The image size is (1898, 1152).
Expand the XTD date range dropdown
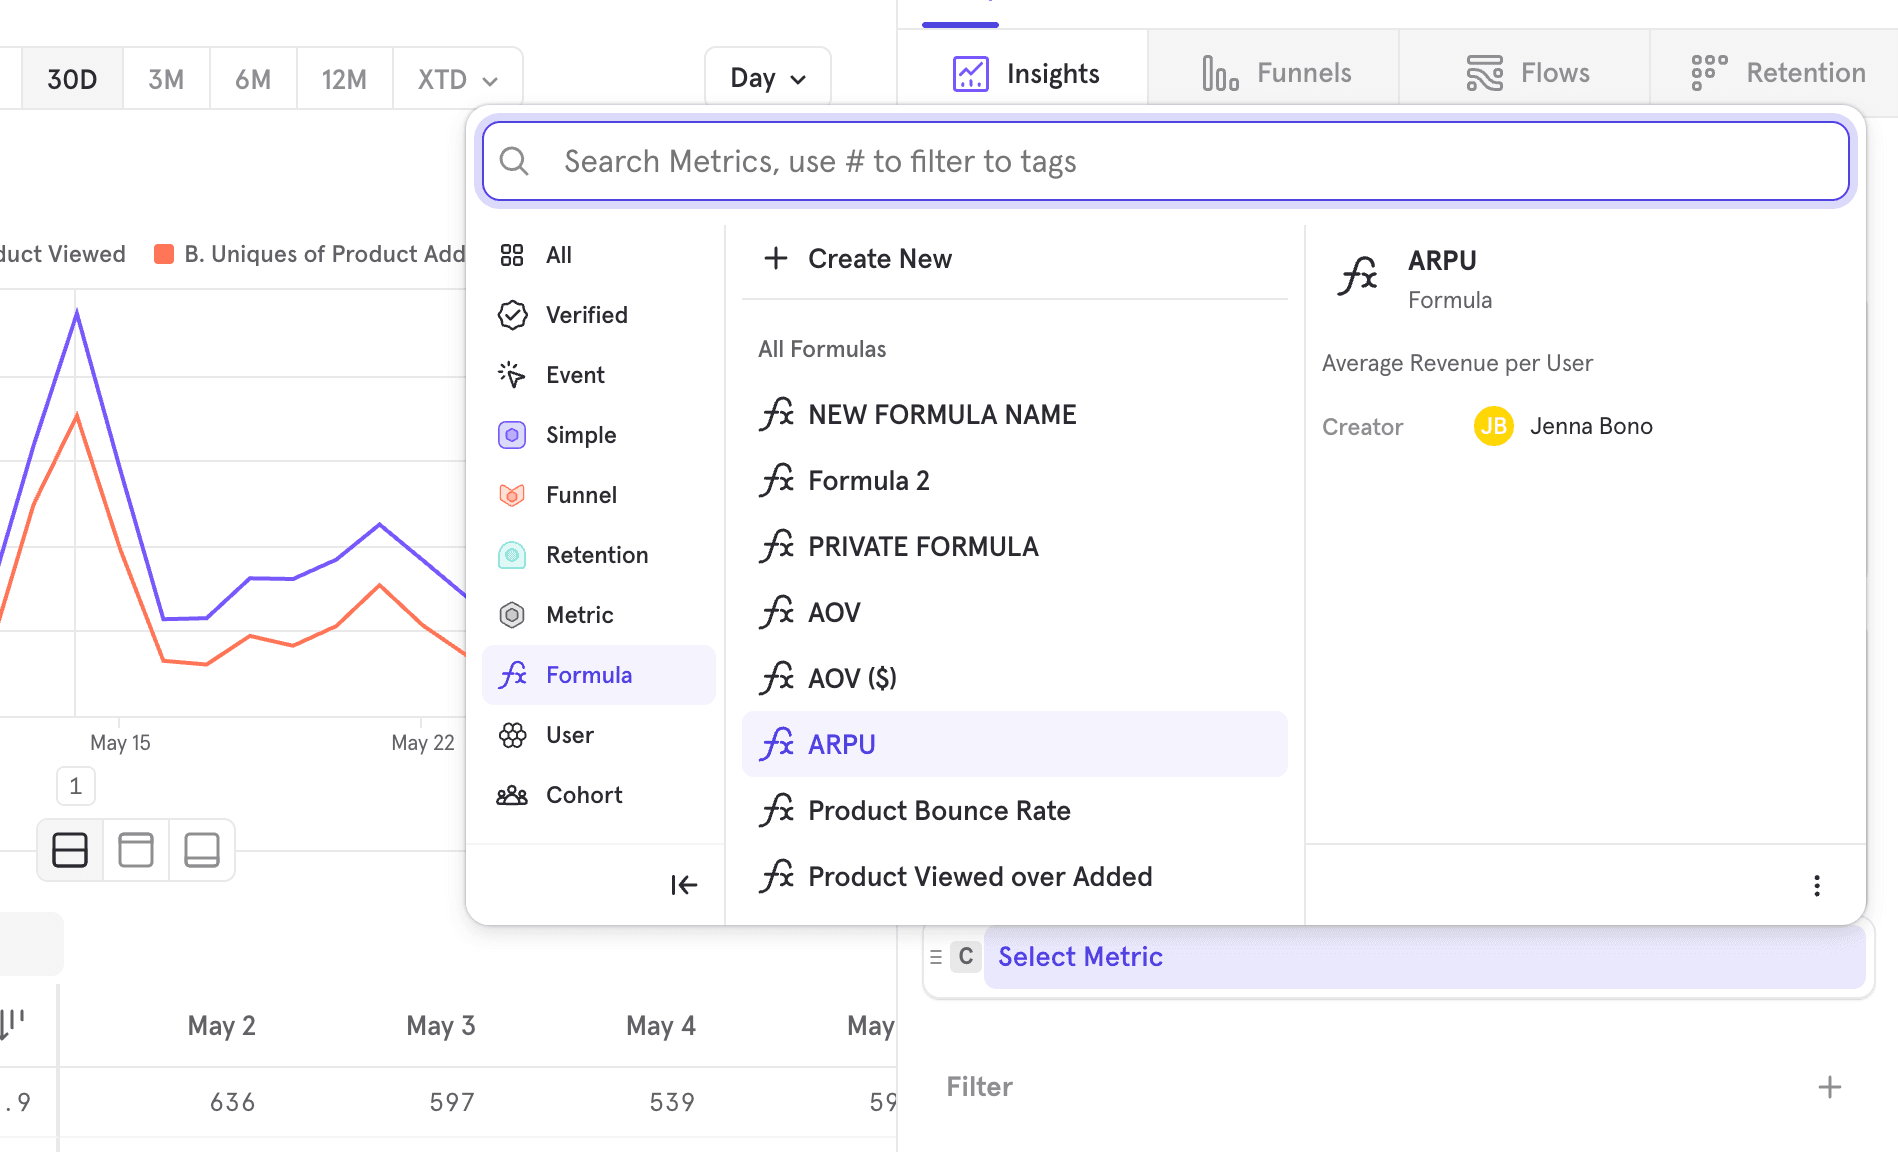point(458,80)
